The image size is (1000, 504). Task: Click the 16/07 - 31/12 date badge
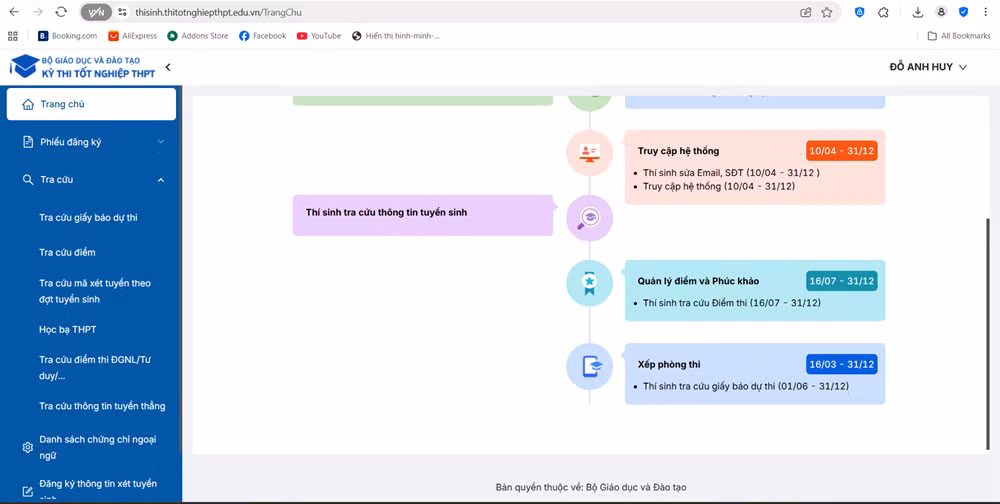(x=842, y=281)
